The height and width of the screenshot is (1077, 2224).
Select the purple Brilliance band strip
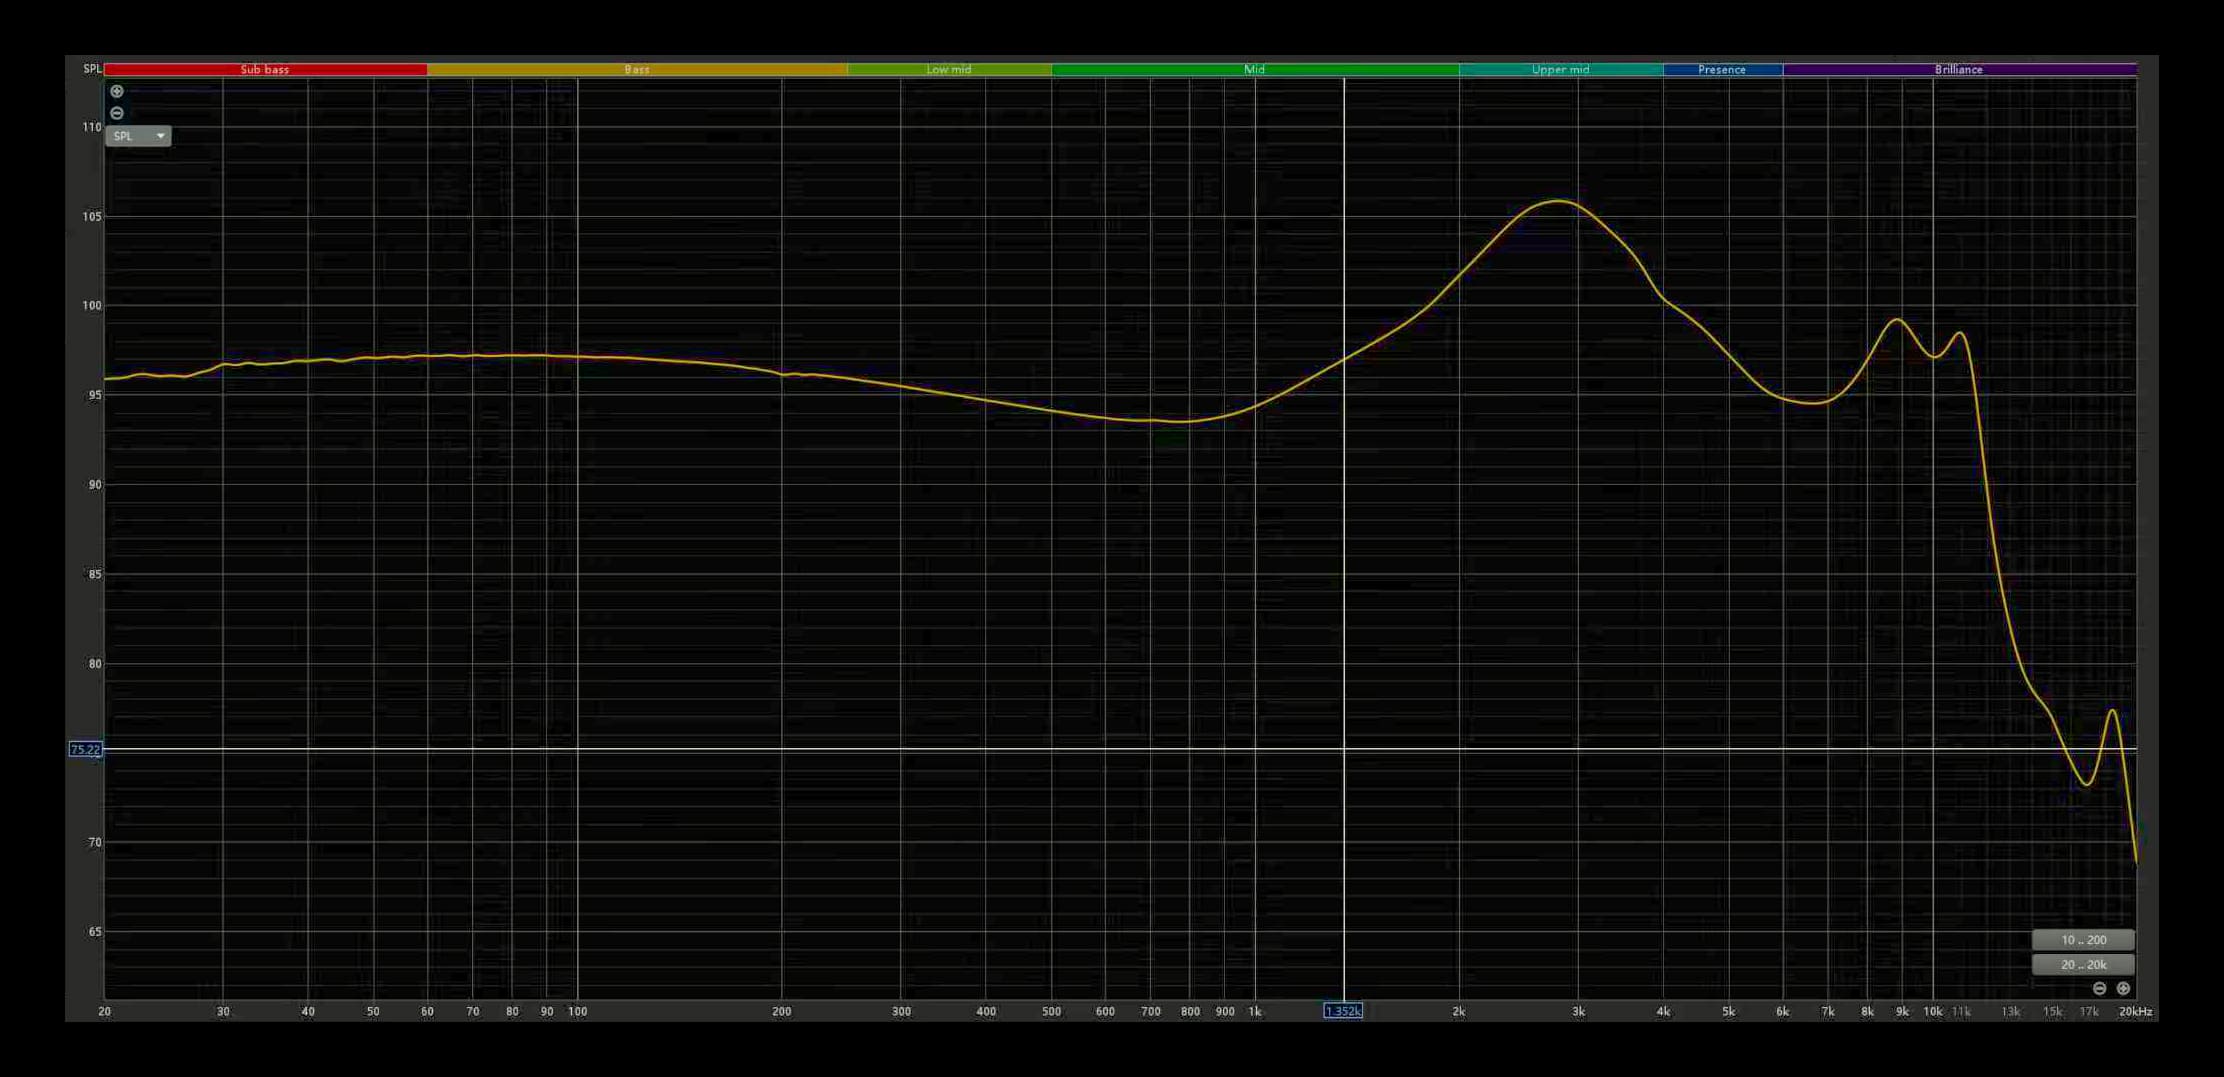click(1959, 70)
